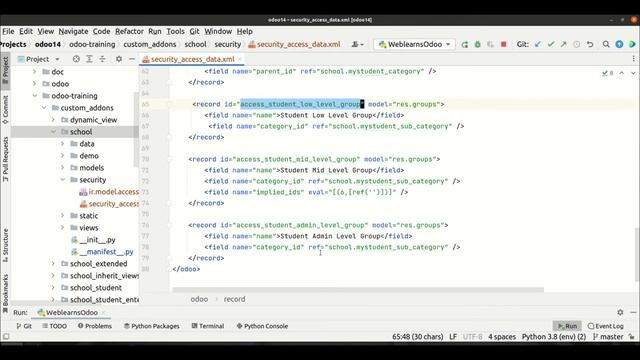The height and width of the screenshot is (360, 640).
Task: Click the master Git branch widget
Action: [x=608, y=337]
